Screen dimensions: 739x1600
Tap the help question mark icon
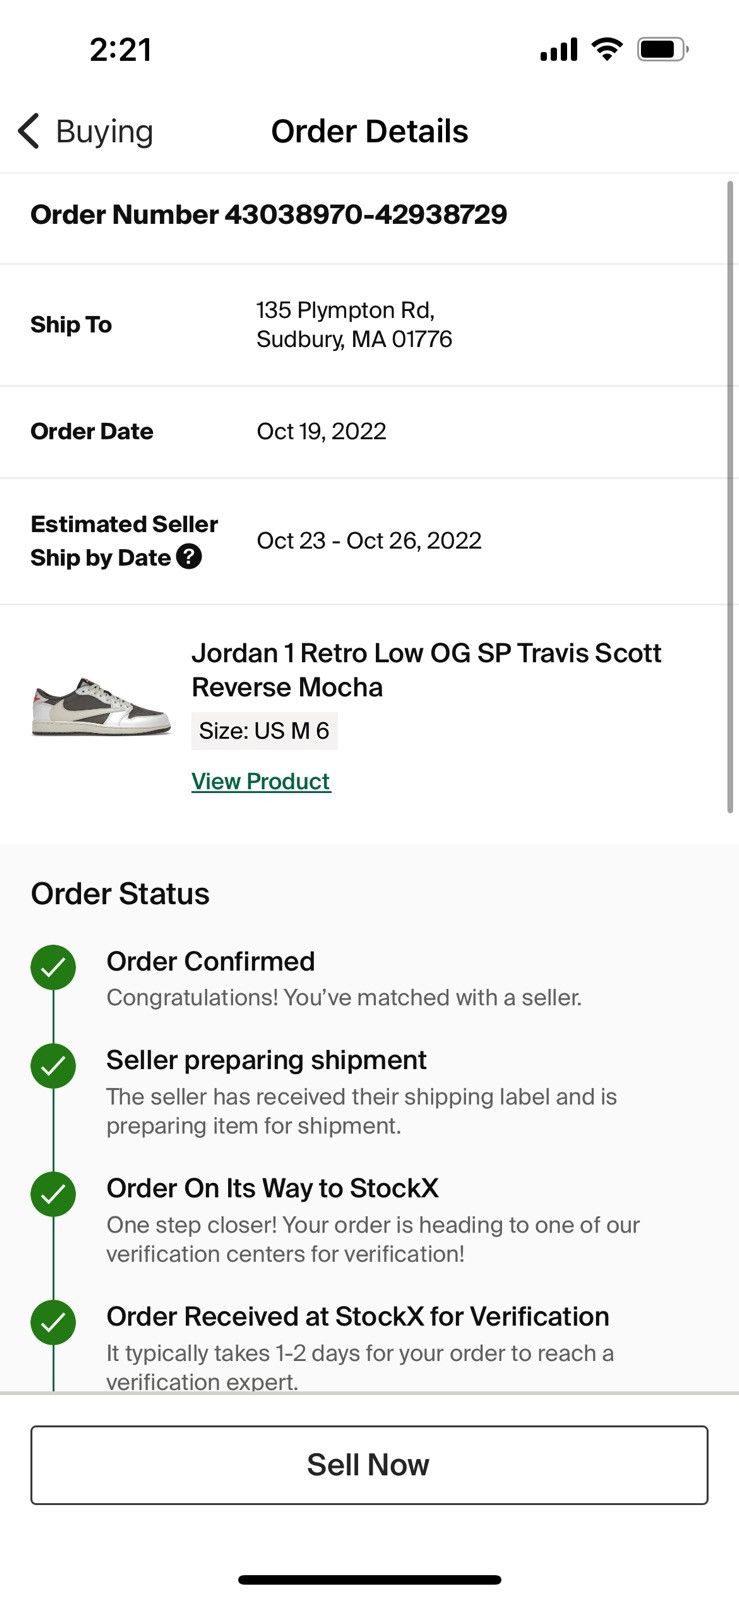click(x=189, y=557)
